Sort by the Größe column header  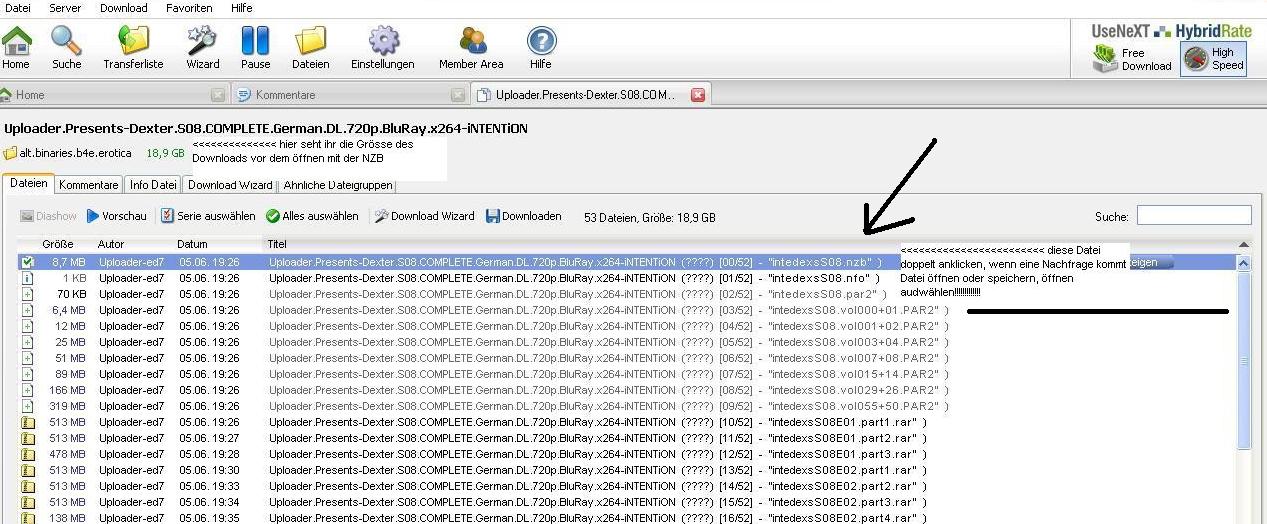[57, 244]
